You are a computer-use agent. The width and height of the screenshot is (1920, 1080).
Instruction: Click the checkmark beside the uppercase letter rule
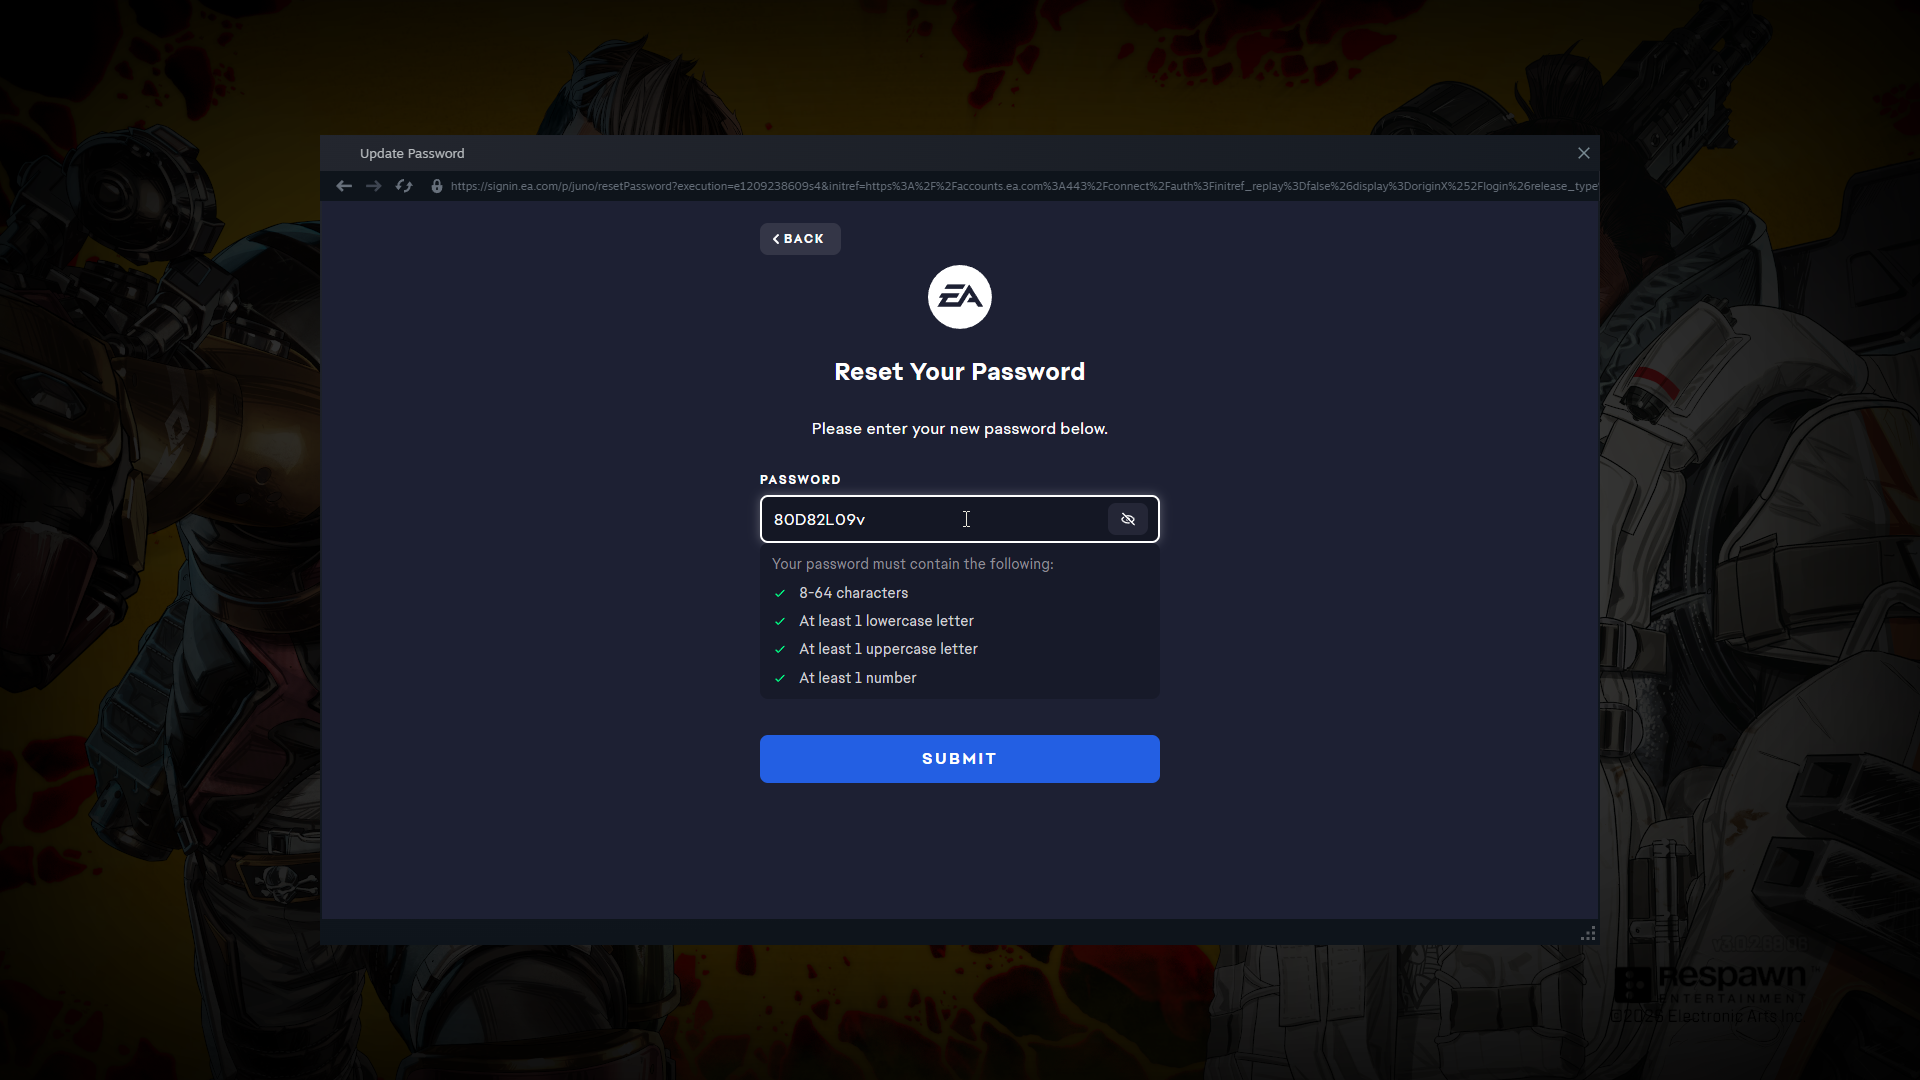tap(780, 649)
